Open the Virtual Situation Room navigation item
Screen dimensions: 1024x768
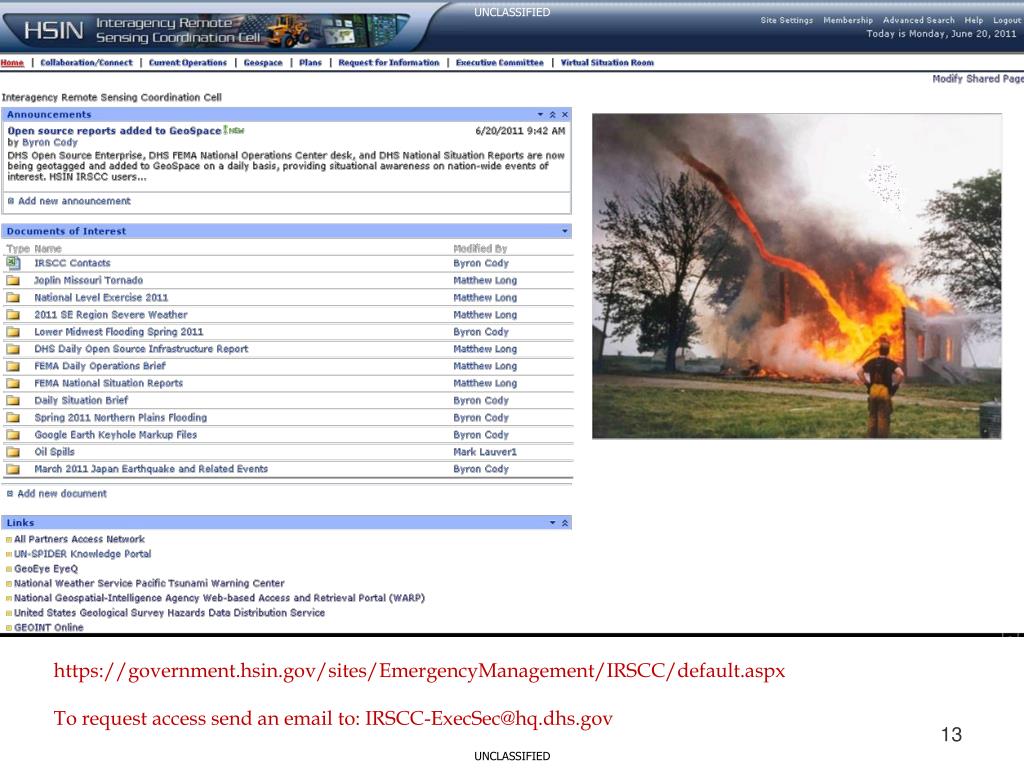click(607, 63)
